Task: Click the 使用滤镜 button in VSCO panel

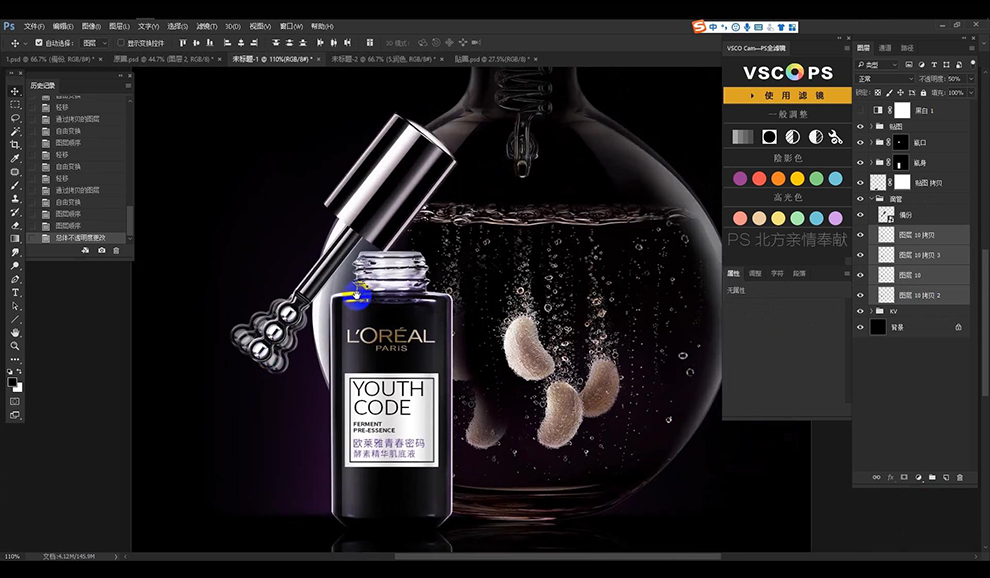Action: (x=787, y=95)
